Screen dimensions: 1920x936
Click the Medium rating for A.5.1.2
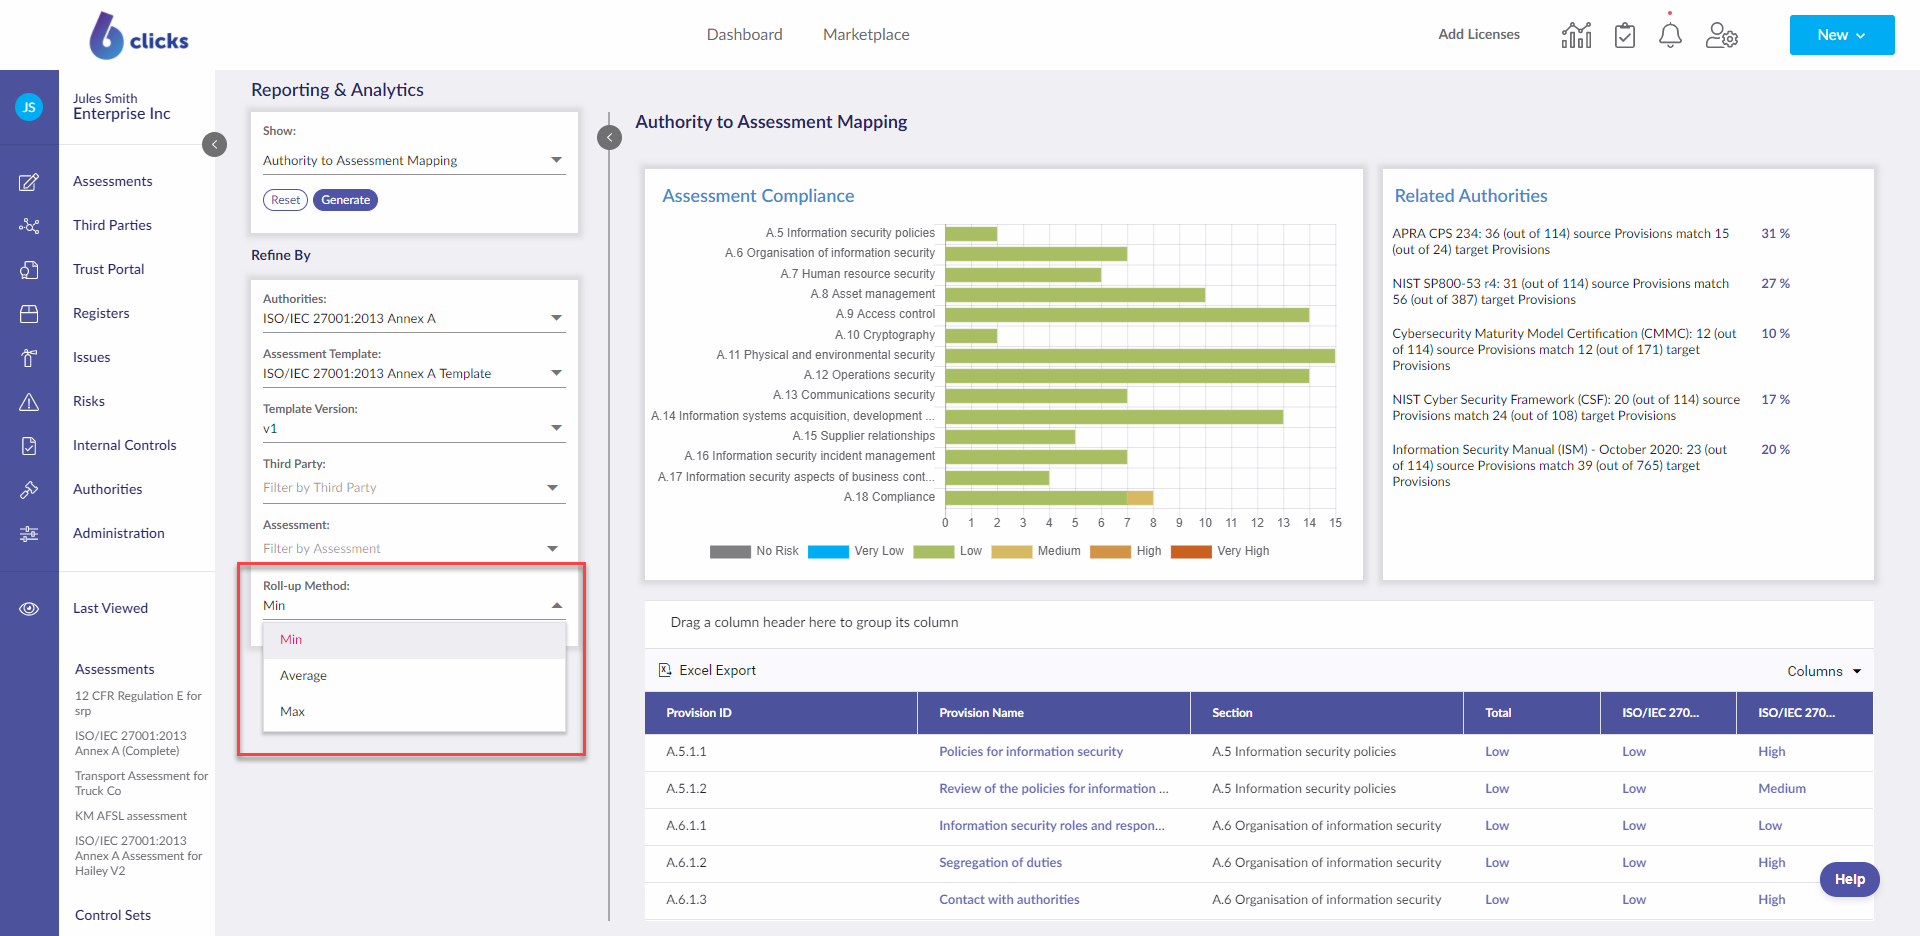[x=1782, y=789]
